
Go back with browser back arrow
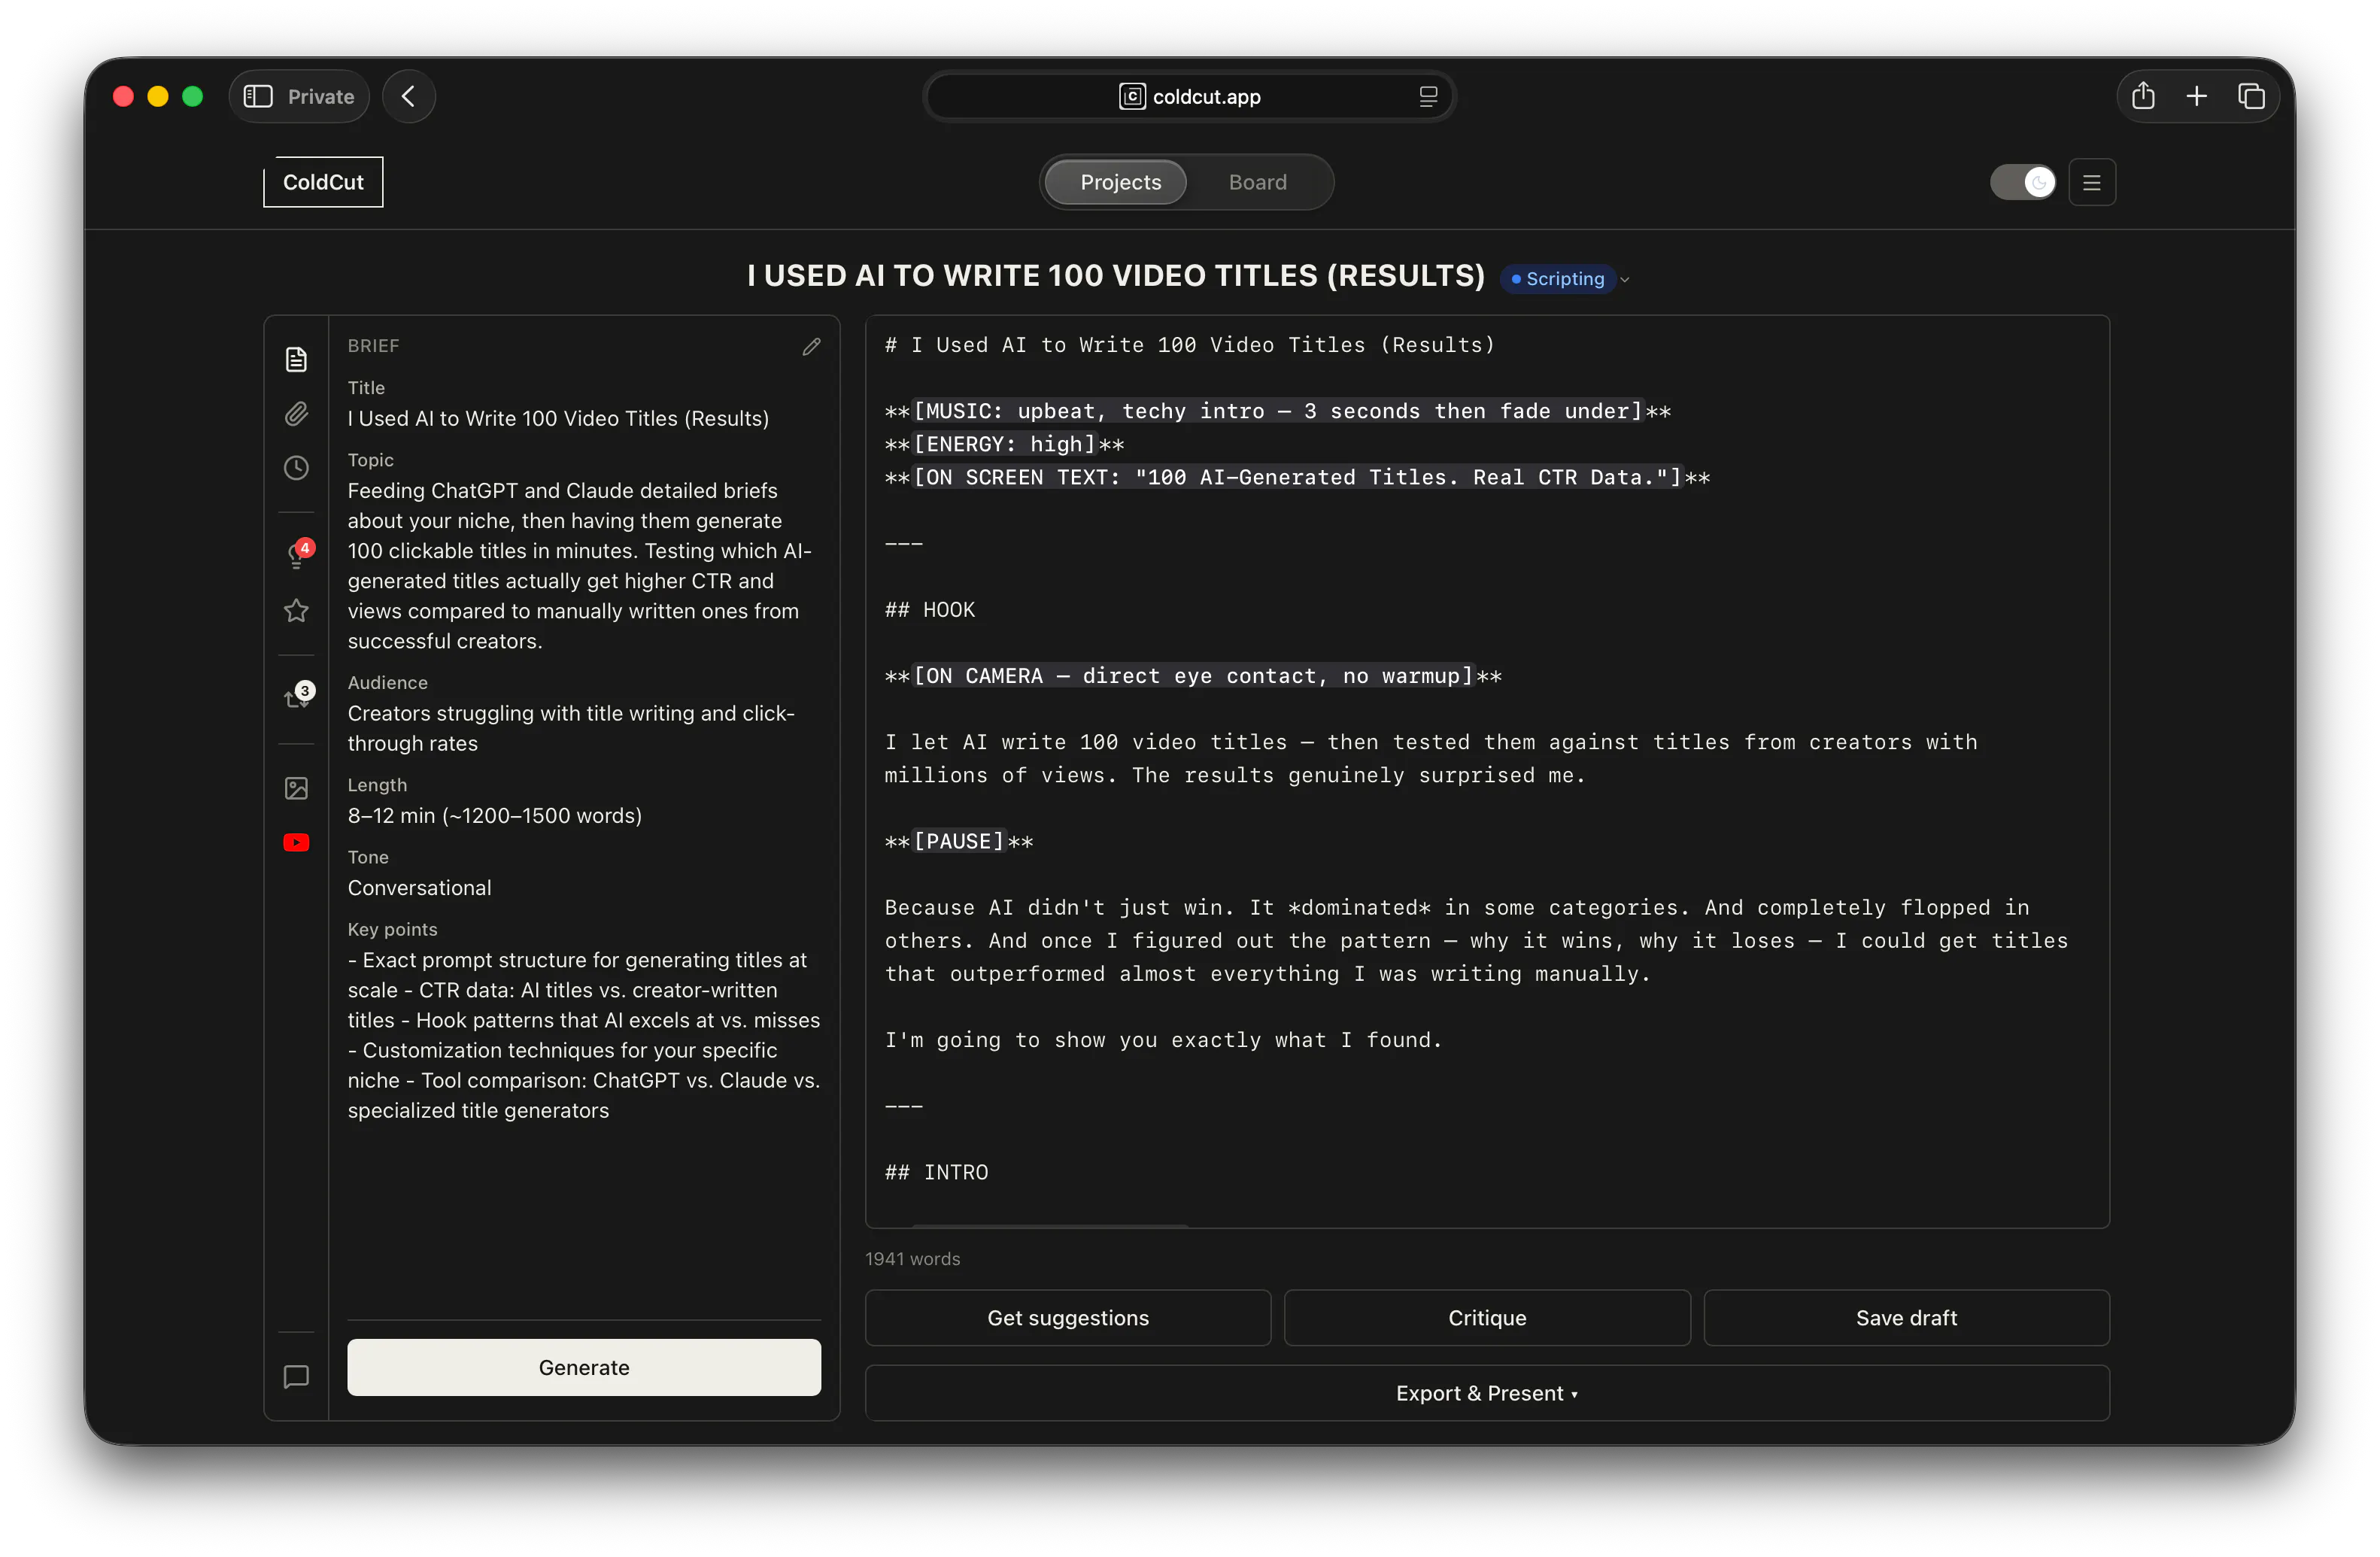[408, 96]
